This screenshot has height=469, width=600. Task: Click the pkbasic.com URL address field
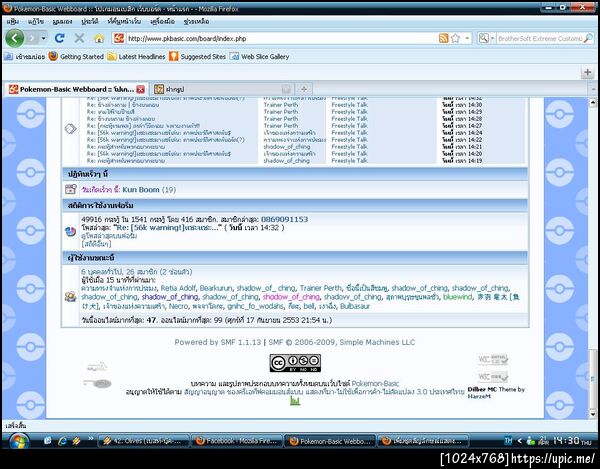pos(281,38)
